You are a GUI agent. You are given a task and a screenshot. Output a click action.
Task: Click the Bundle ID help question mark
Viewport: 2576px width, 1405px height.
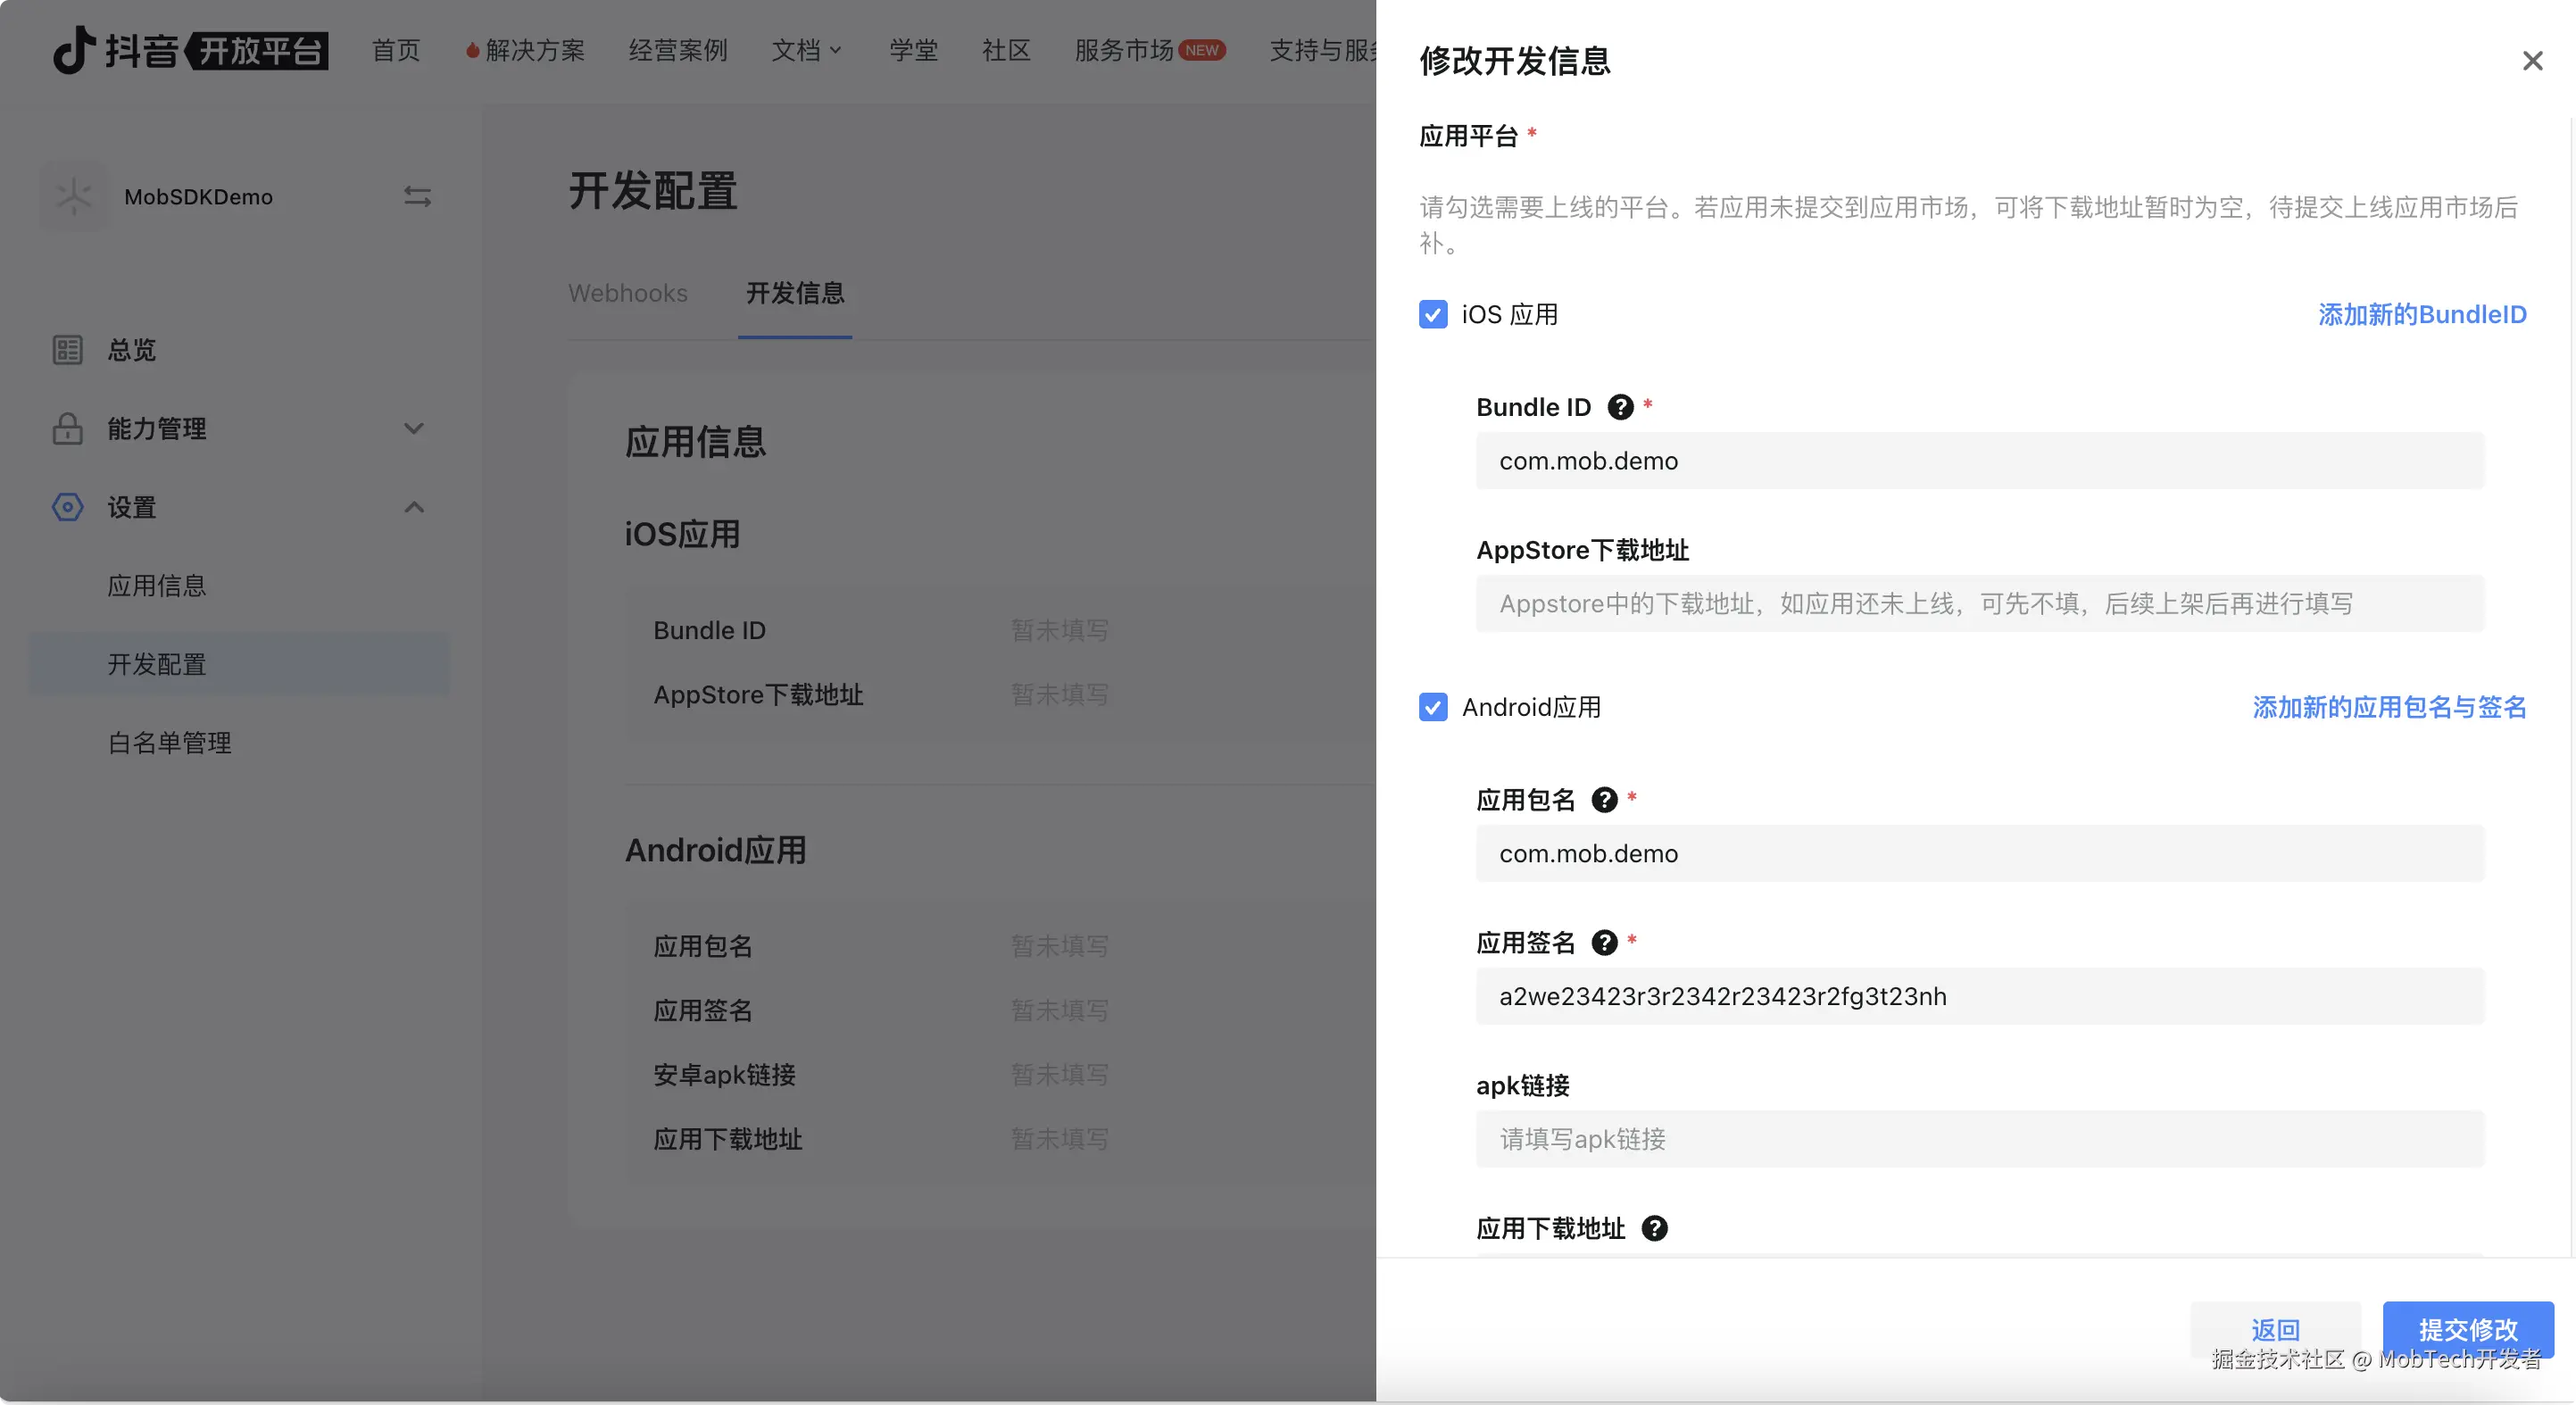1620,407
